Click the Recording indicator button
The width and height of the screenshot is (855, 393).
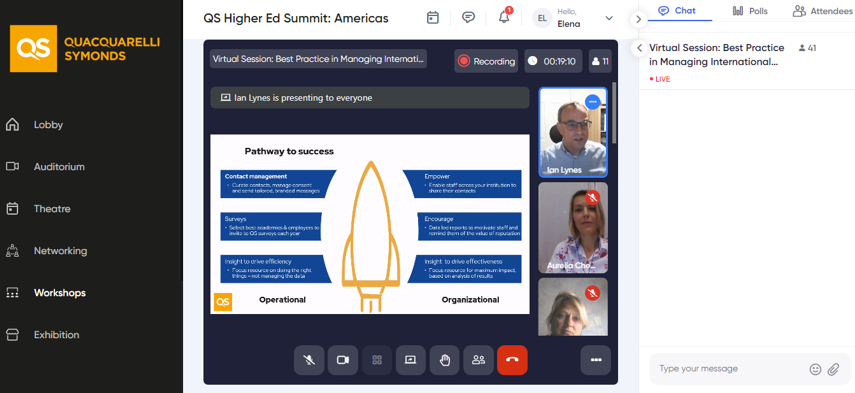click(486, 61)
